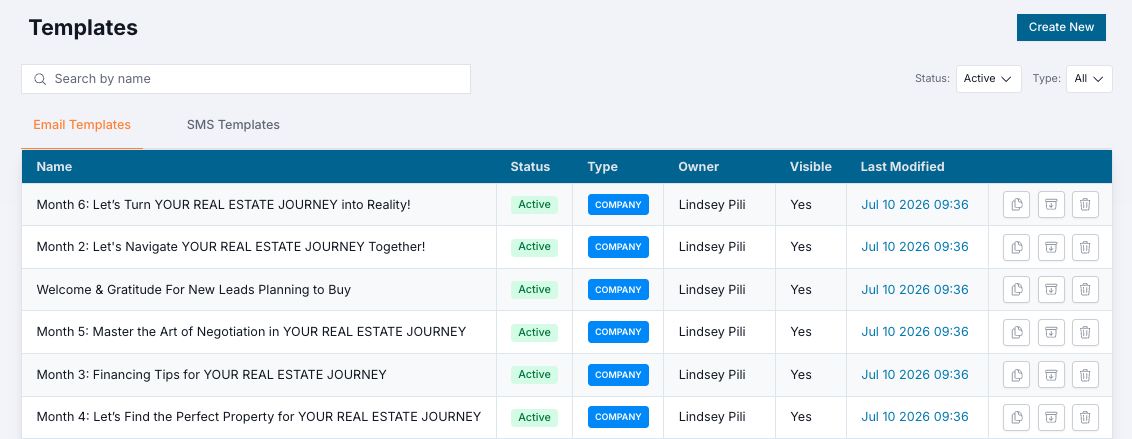
Task: Open Welcome & Gratitude's last modified date link
Action: [915, 290]
